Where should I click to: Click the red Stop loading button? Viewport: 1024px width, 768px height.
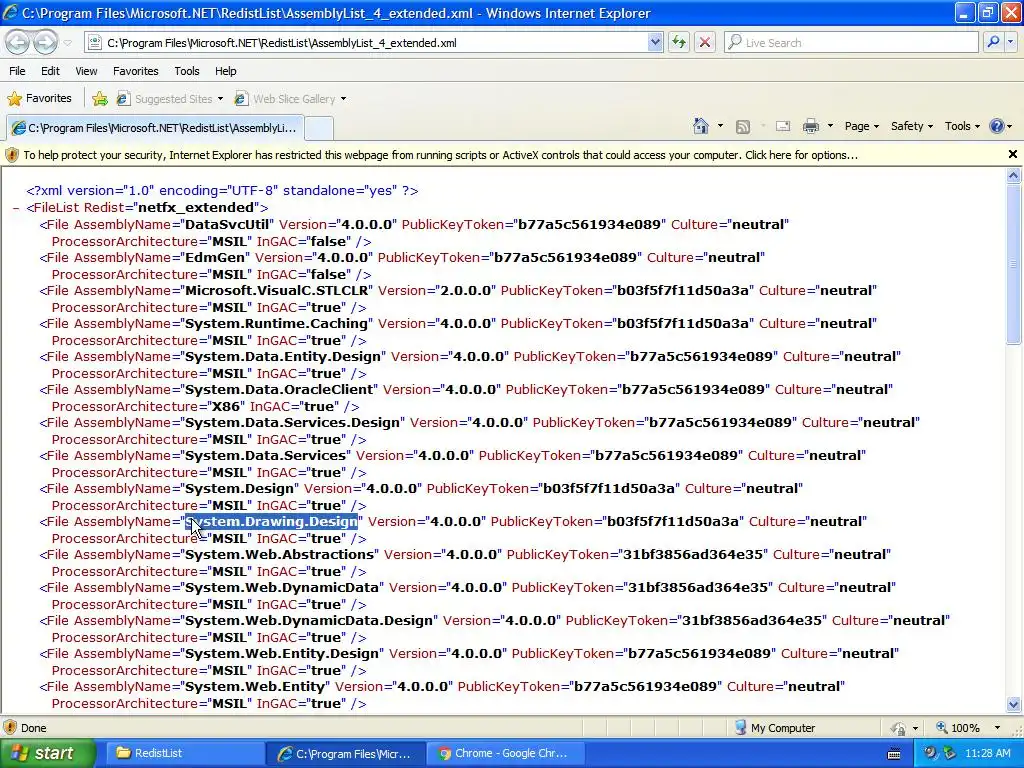pyautogui.click(x=705, y=42)
